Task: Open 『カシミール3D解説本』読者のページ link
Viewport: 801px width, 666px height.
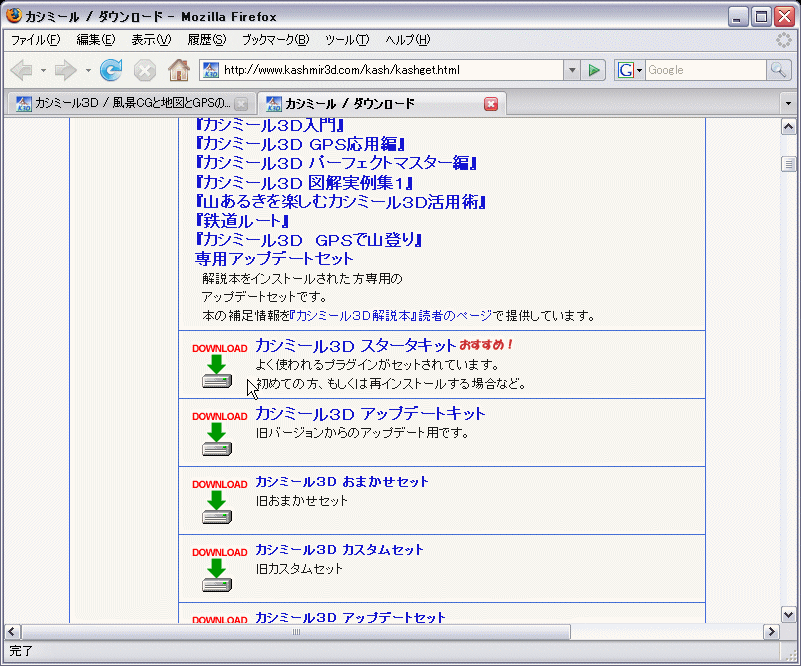Action: (x=391, y=316)
